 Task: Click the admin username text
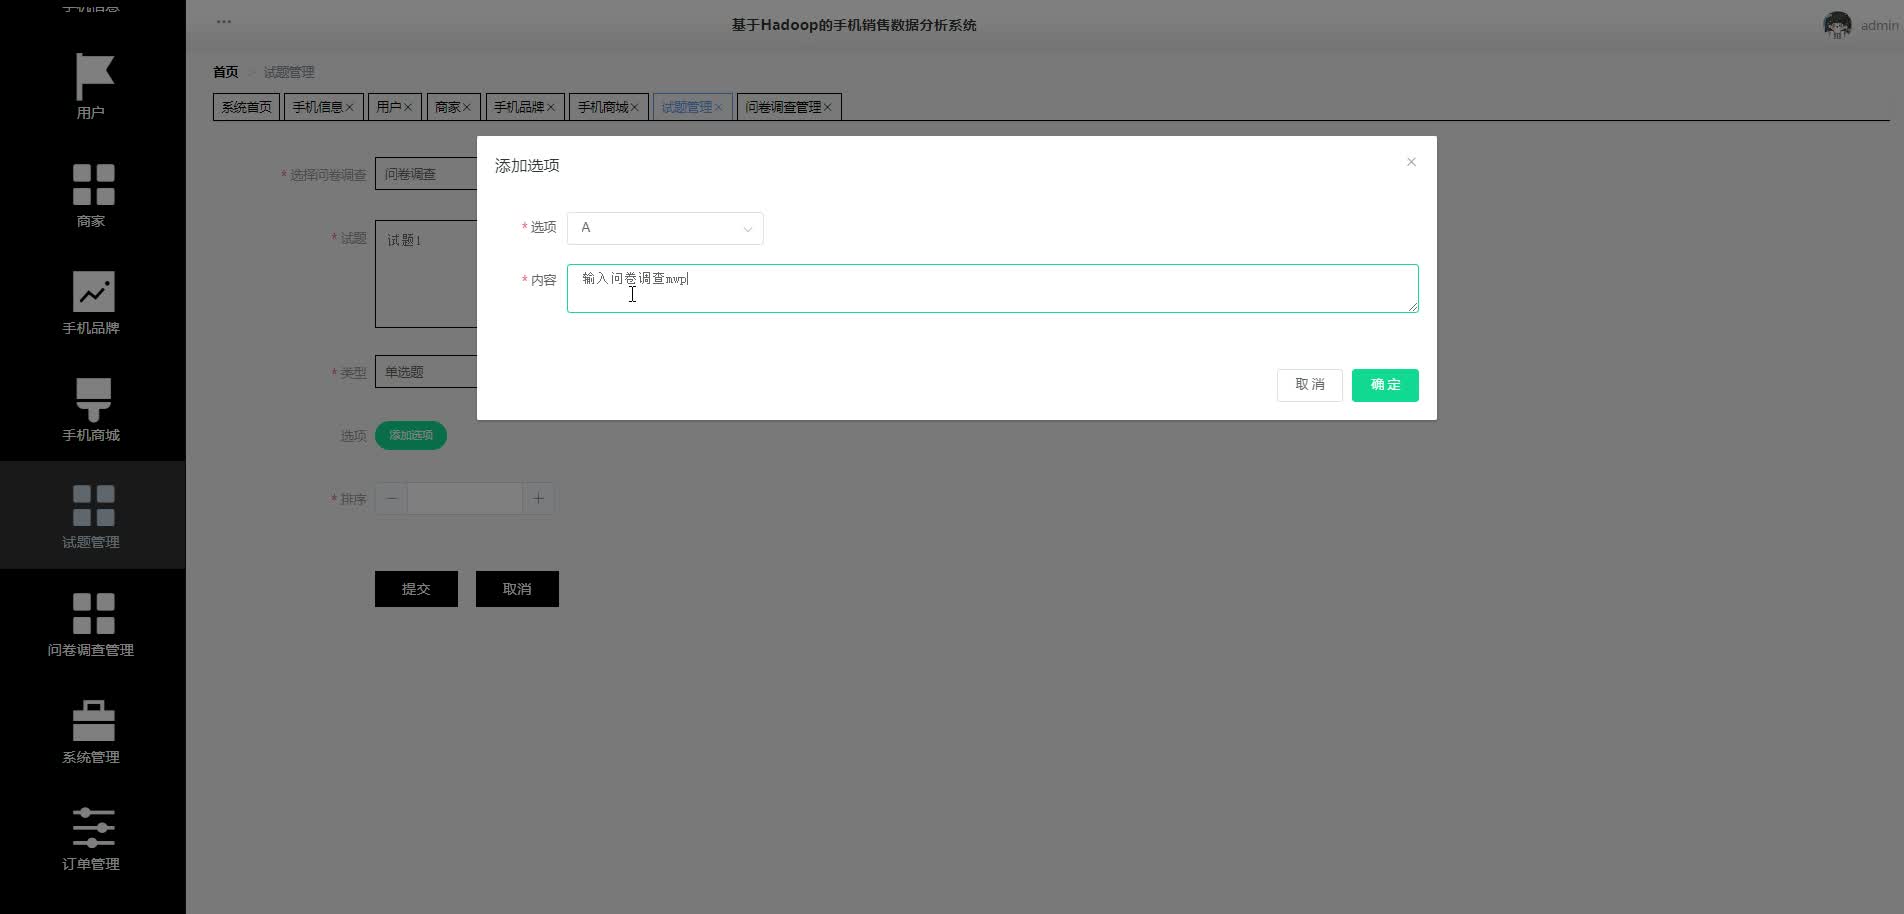[1879, 26]
